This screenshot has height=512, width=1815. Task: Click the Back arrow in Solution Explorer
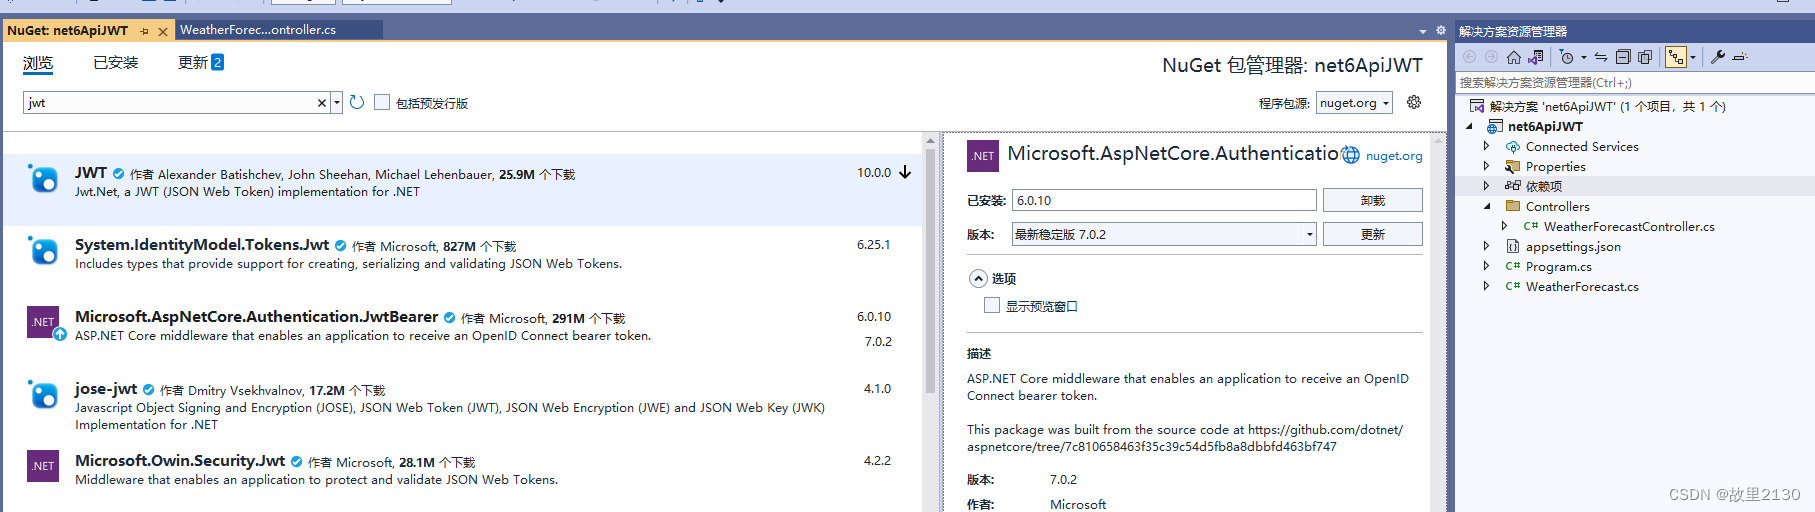pyautogui.click(x=1470, y=57)
